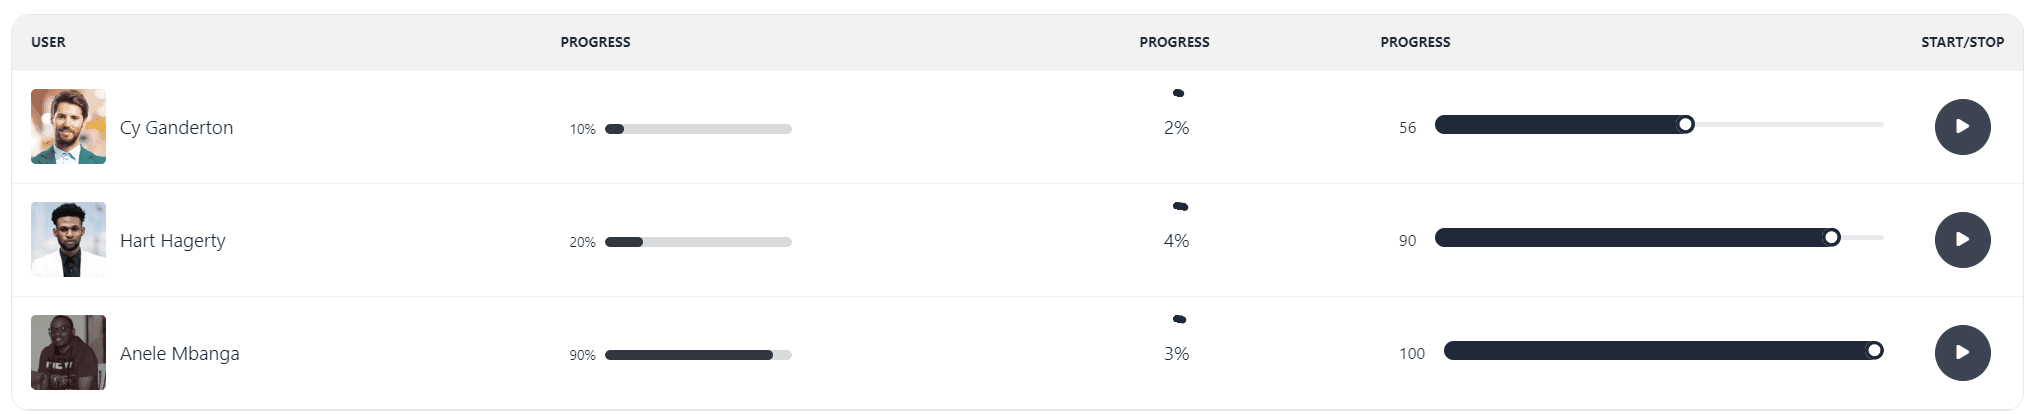The image size is (2039, 414).
Task: Click the Hart Hagerty name label
Action: point(173,241)
